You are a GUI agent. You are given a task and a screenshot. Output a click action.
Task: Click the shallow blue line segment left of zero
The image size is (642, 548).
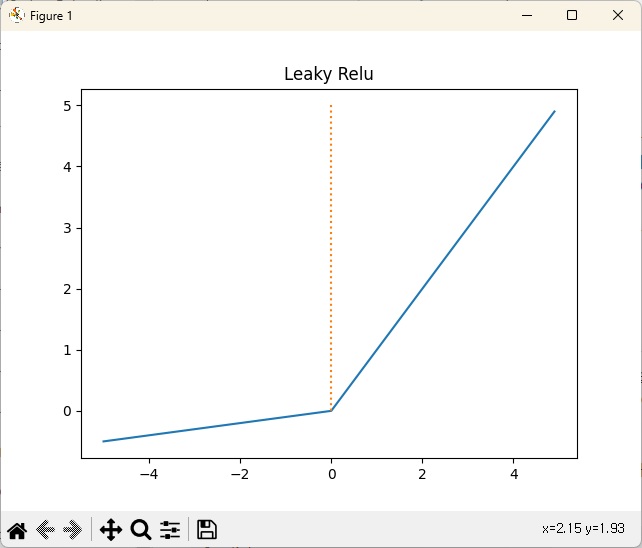(x=215, y=426)
